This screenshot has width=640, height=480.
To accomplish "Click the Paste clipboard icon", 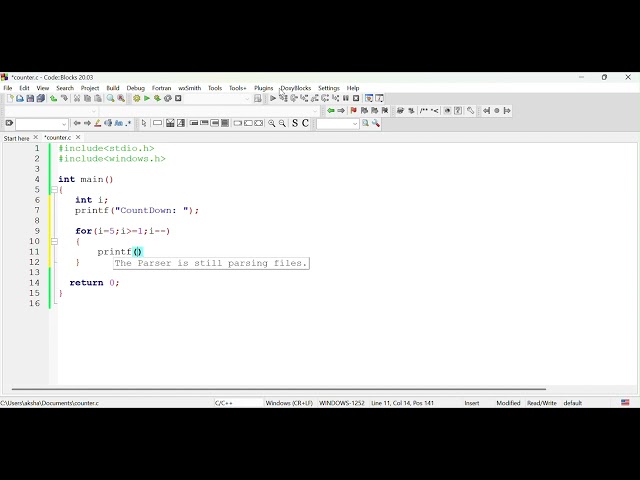I will [98, 98].
